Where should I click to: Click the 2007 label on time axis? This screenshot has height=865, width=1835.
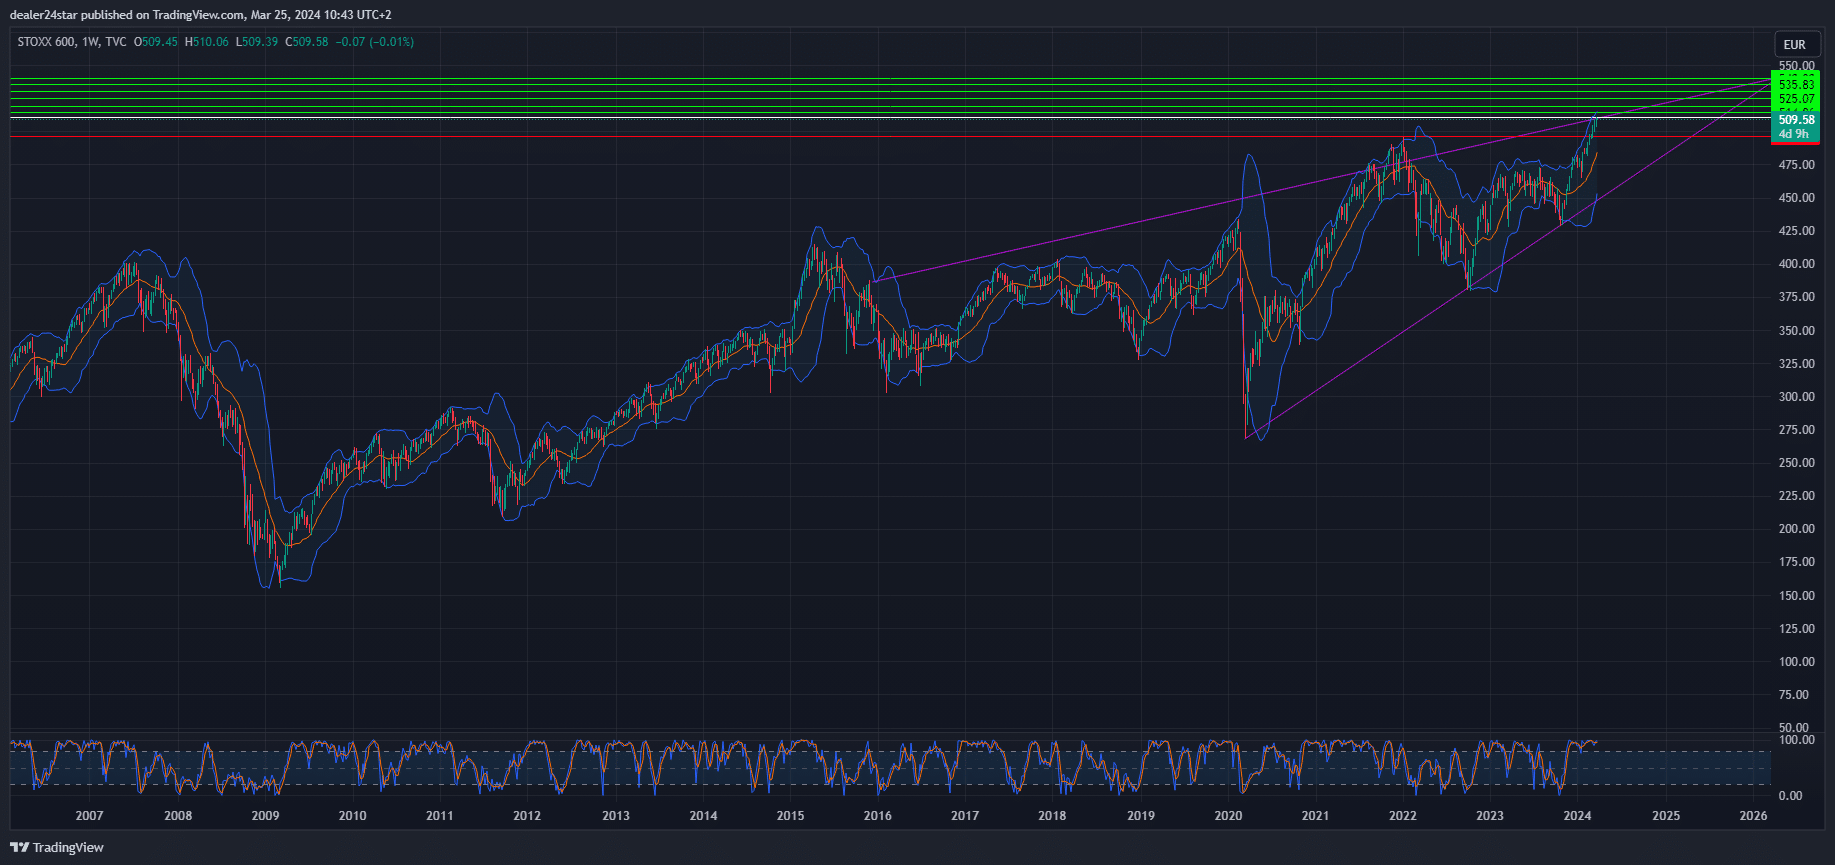89,816
